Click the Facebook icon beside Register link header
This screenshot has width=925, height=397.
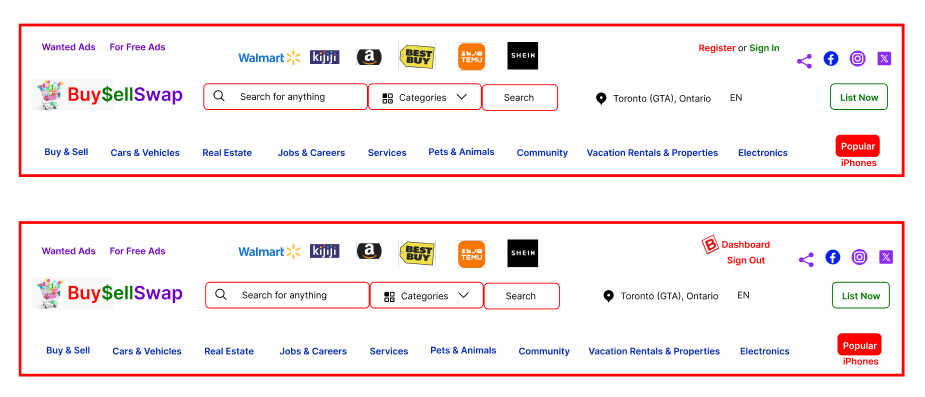[831, 58]
